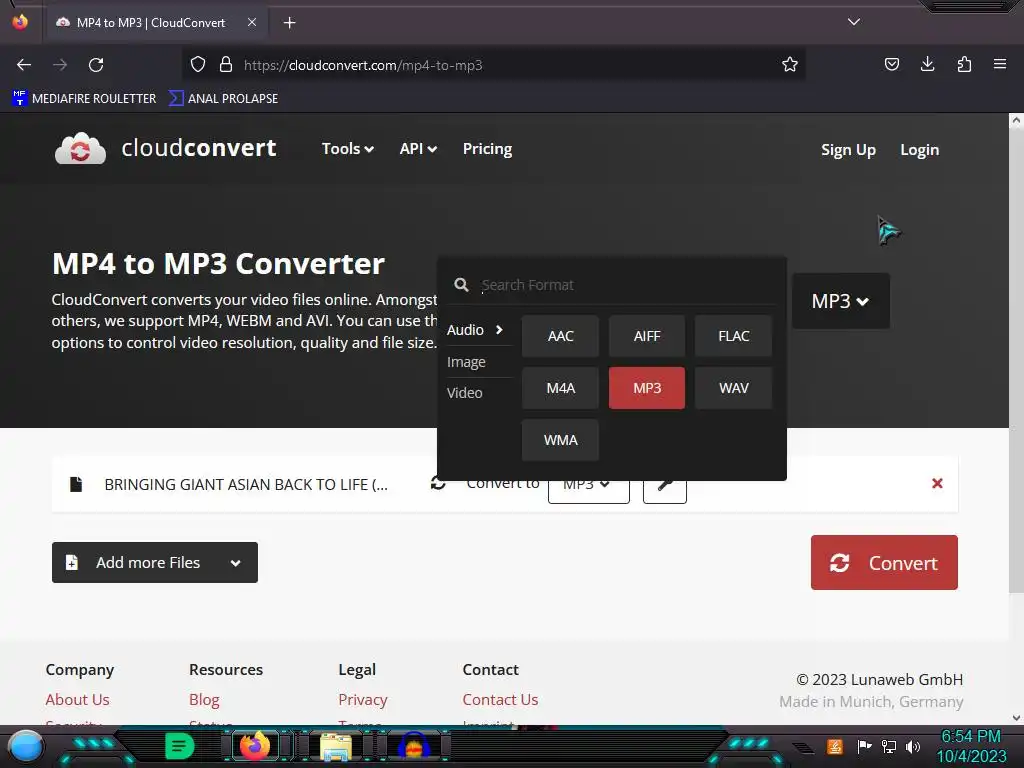The height and width of the screenshot is (768, 1024).
Task: Start conversion with Convert button
Action: point(884,562)
